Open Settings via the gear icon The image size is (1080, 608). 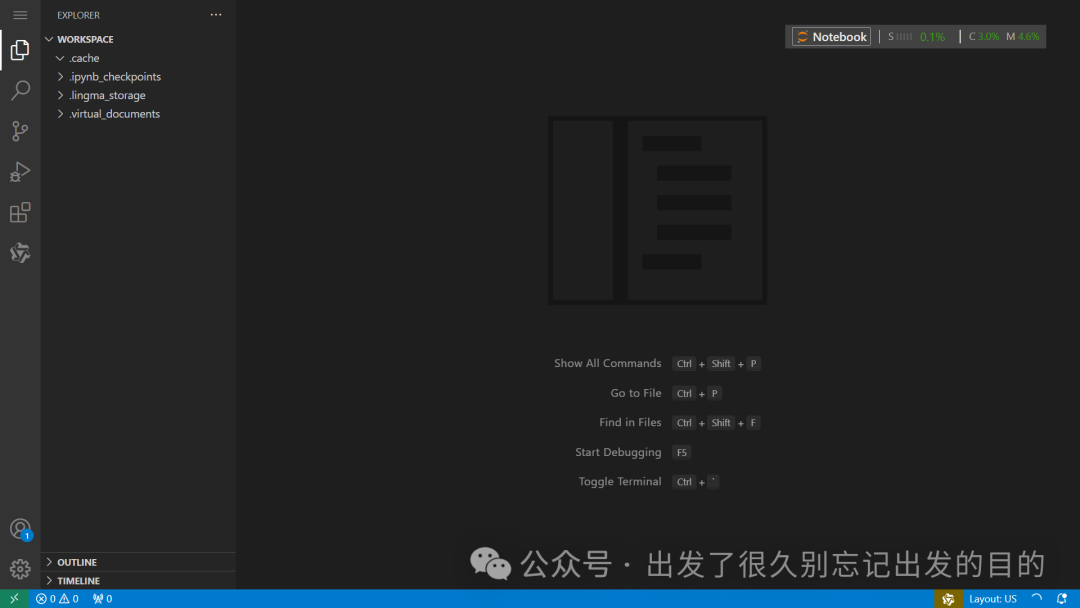[20, 568]
